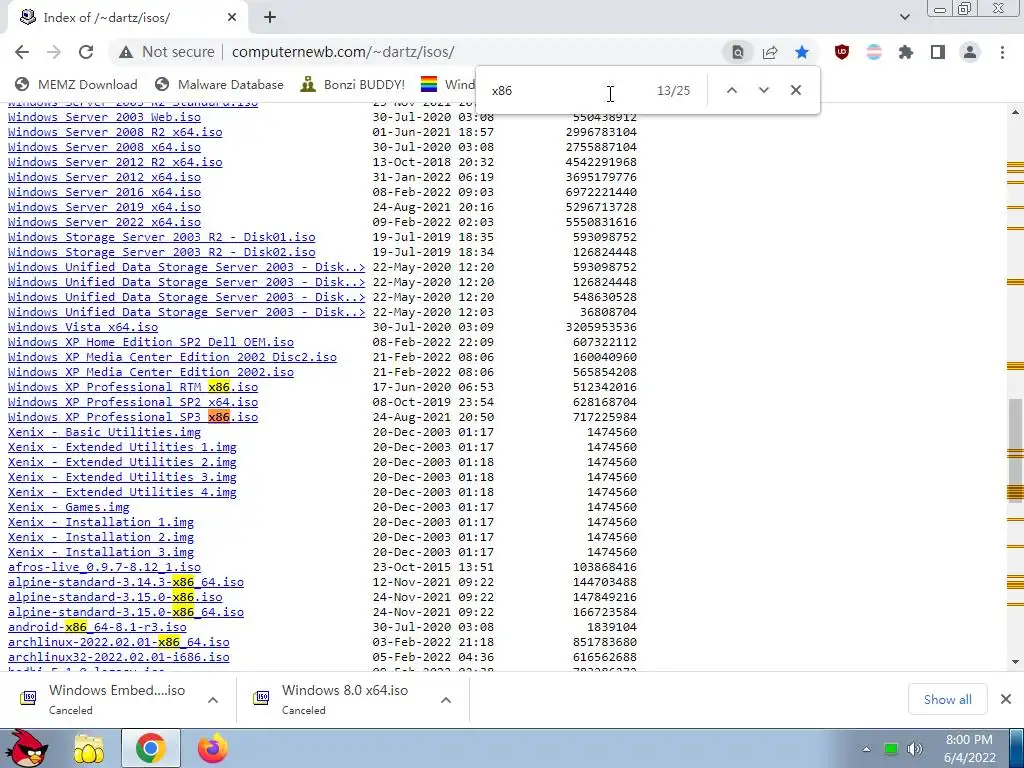Go to next x86 search match
Screen dimensions: 1024x768
763,90
